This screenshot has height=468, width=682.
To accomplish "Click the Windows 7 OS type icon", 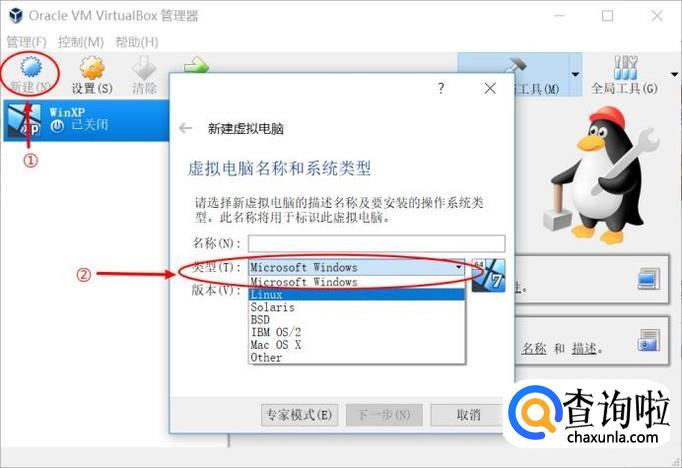I will pyautogui.click(x=488, y=275).
